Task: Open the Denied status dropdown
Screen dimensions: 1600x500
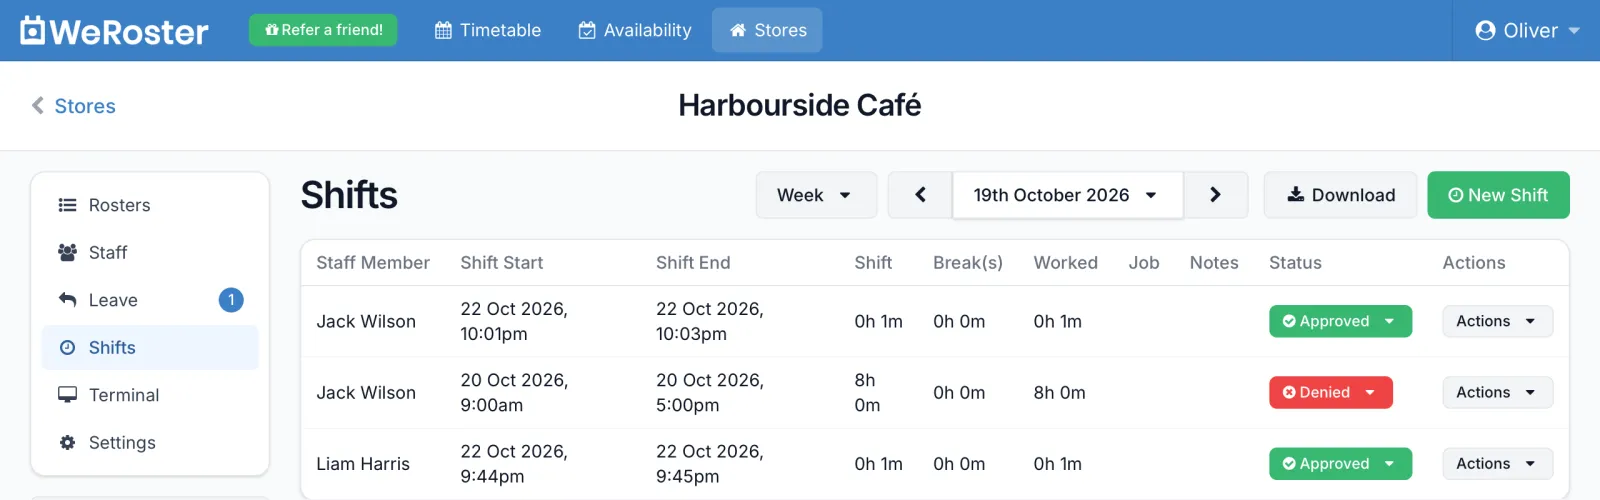Action: click(x=1330, y=392)
